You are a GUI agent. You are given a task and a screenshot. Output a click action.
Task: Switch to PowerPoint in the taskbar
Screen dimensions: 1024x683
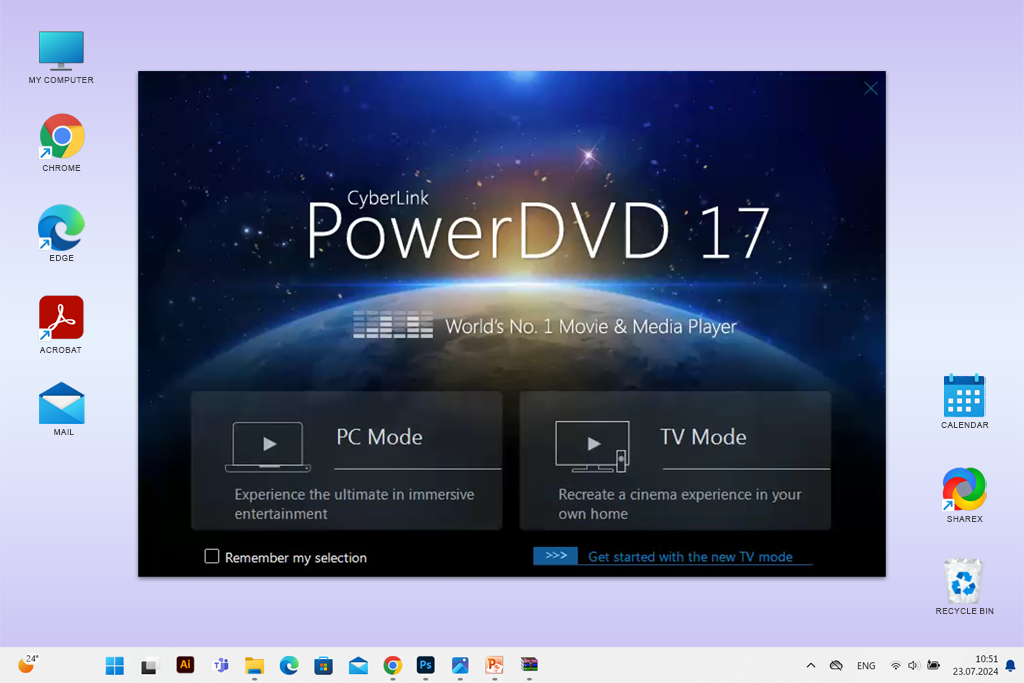click(494, 665)
